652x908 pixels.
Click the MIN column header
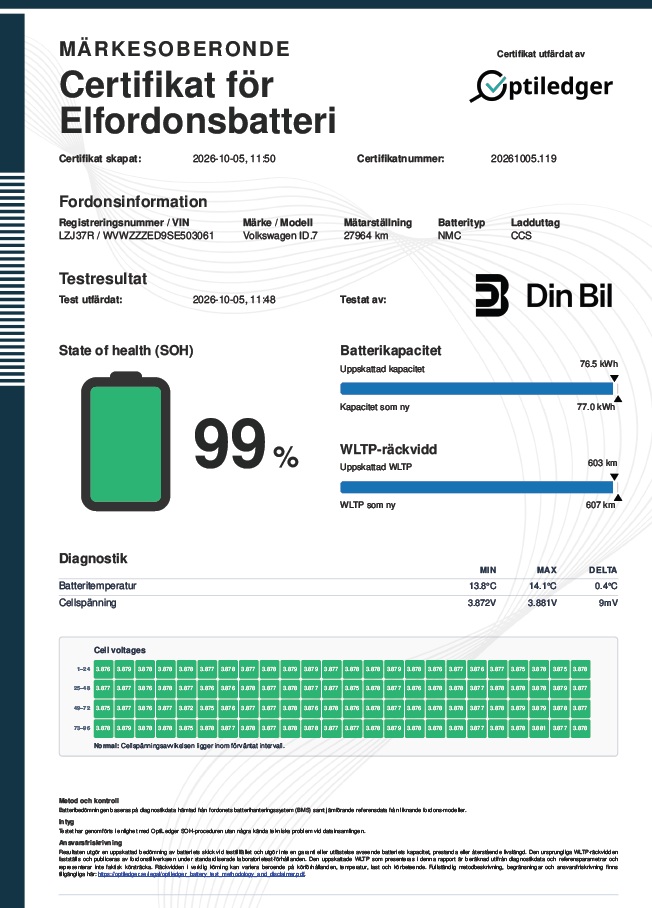point(488,570)
